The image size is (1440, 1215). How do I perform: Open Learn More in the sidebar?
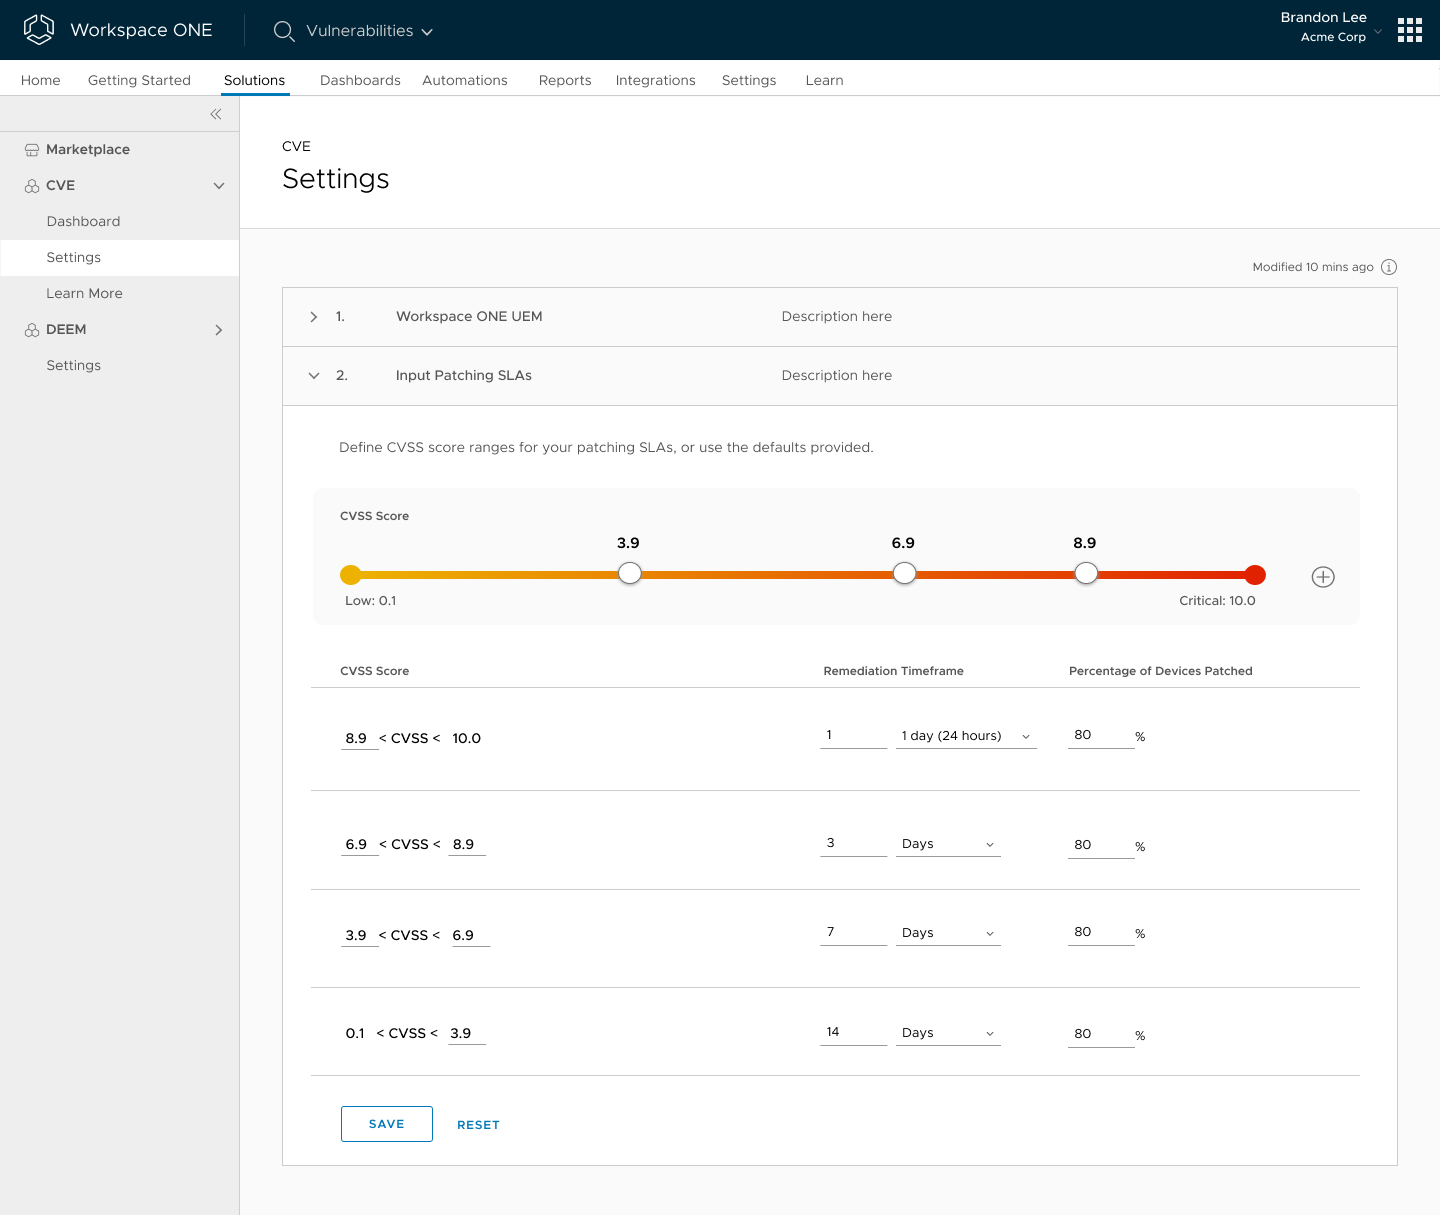120,294
